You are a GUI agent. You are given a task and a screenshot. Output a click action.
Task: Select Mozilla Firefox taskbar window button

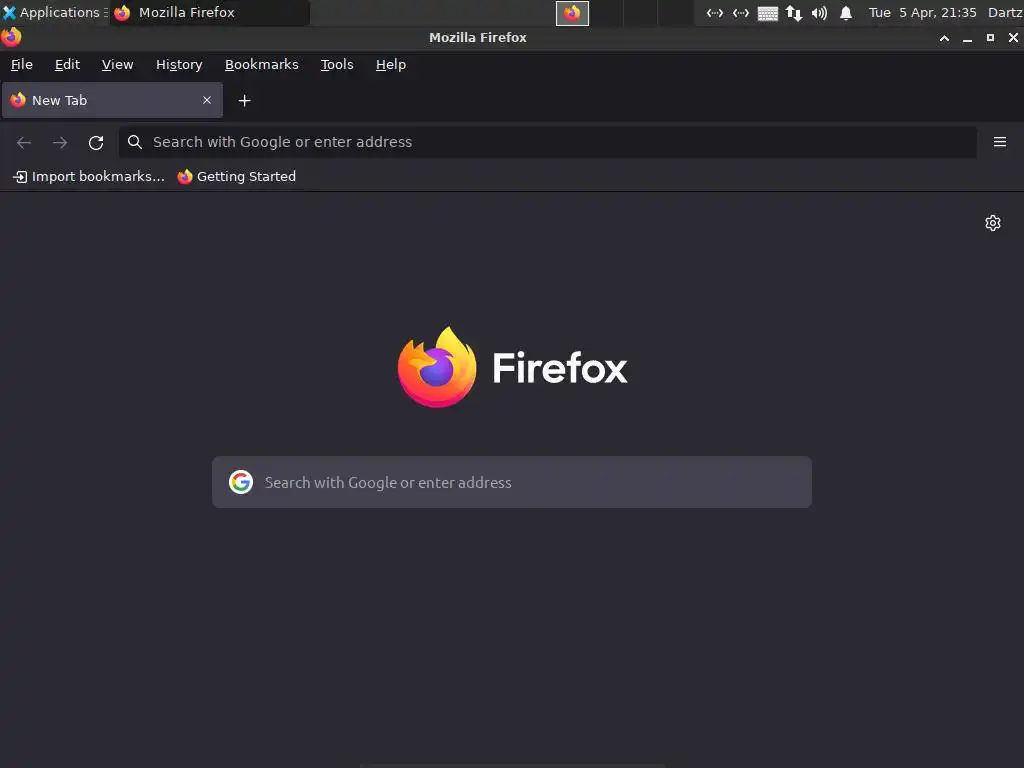pyautogui.click(x=209, y=12)
